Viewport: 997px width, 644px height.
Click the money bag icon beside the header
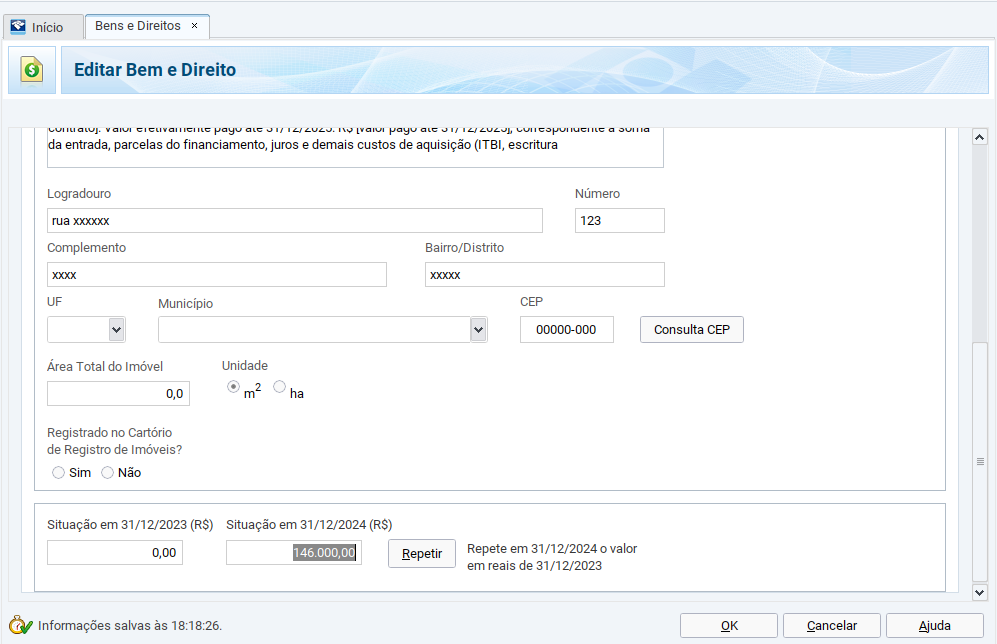coord(32,70)
